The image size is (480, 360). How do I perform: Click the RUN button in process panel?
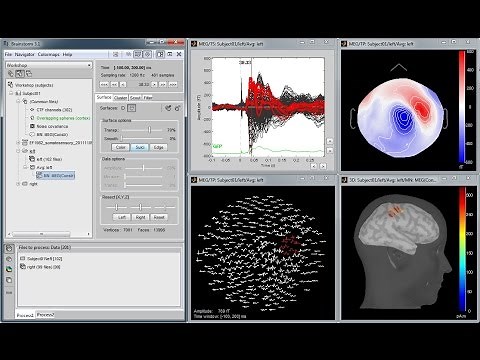(x=9, y=293)
